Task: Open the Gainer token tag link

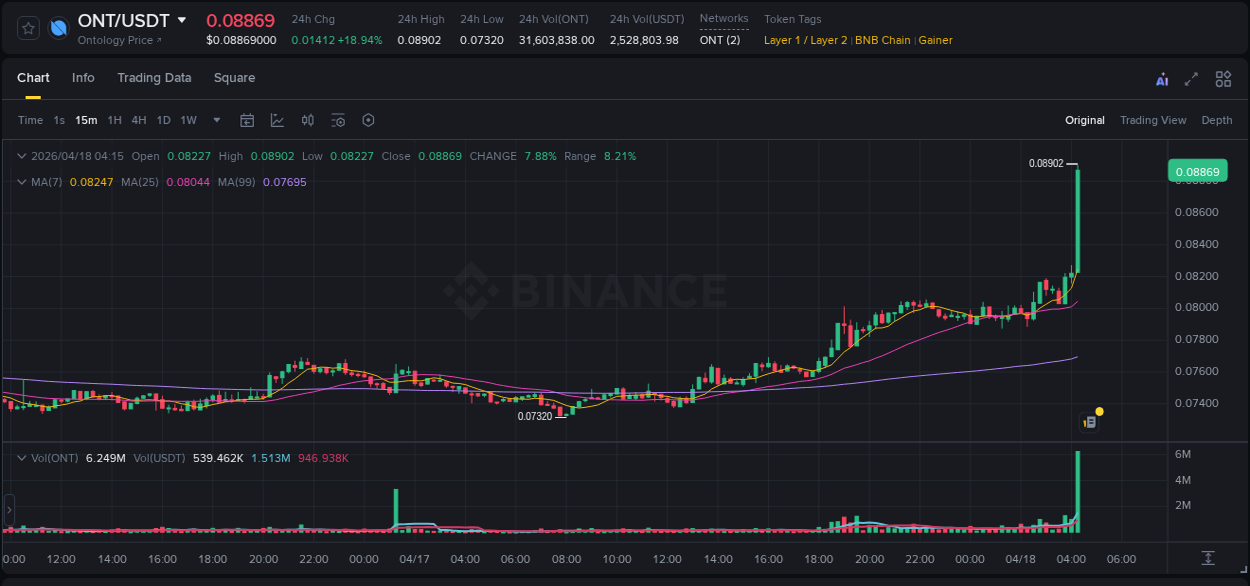Action: click(935, 40)
